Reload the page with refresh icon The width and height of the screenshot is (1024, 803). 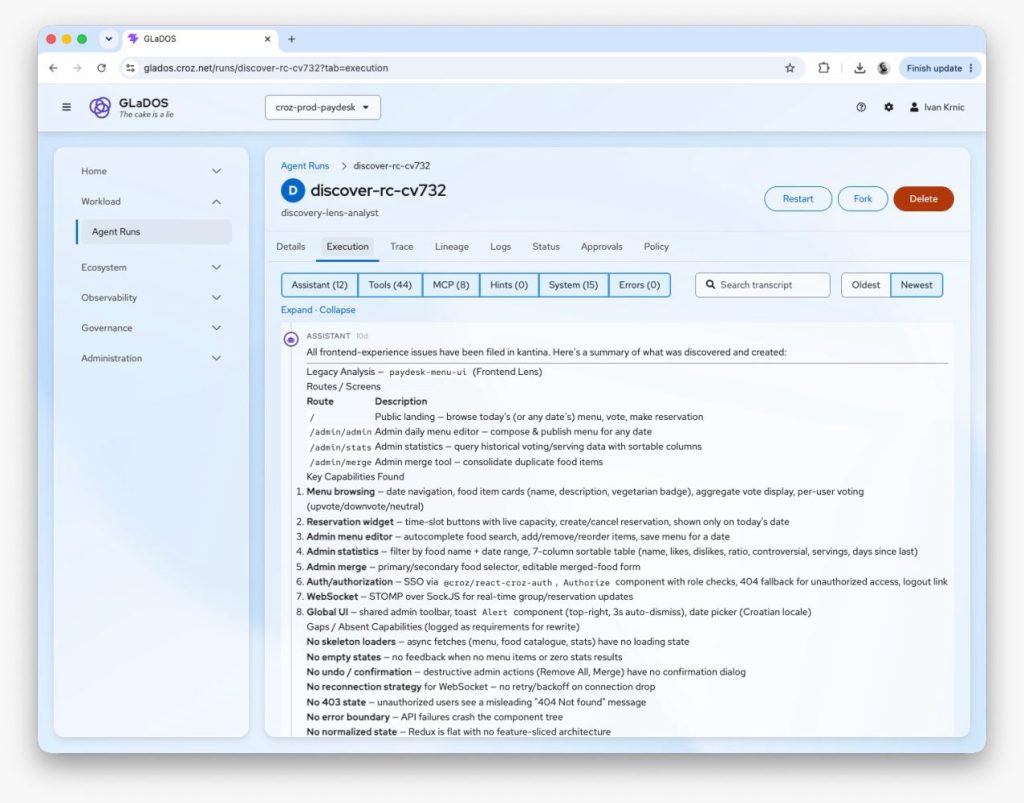(101, 68)
